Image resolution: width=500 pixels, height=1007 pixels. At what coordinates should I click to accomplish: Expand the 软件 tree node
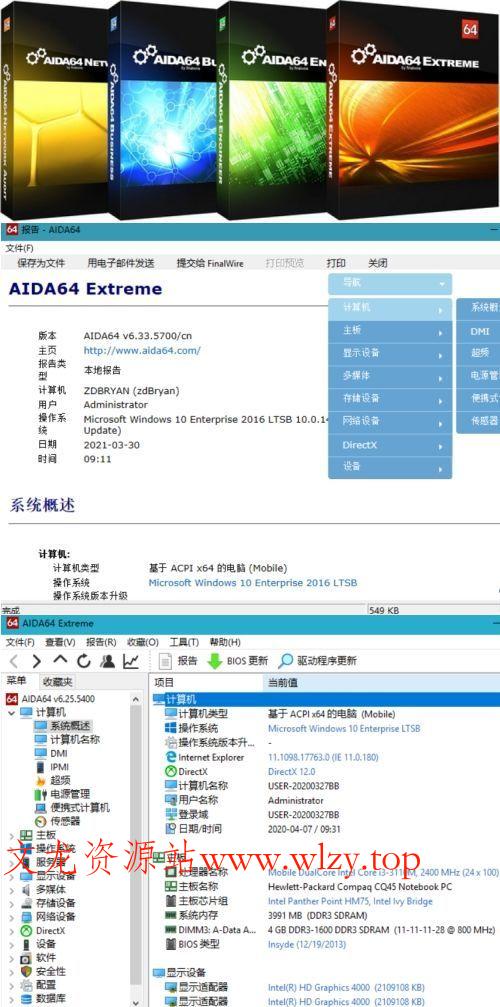(x=12, y=958)
